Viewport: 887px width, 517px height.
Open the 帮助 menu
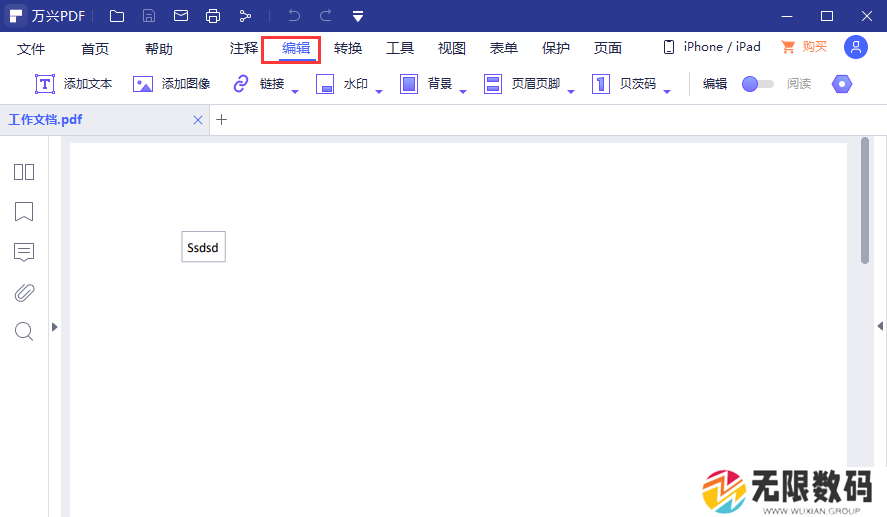(x=159, y=49)
